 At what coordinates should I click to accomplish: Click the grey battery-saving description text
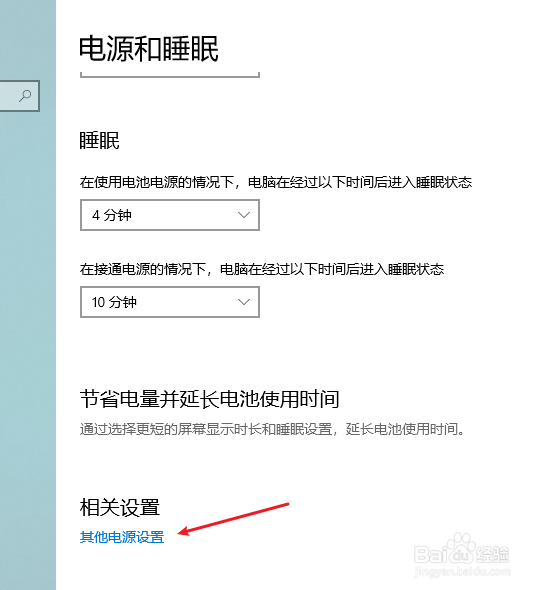[272, 429]
